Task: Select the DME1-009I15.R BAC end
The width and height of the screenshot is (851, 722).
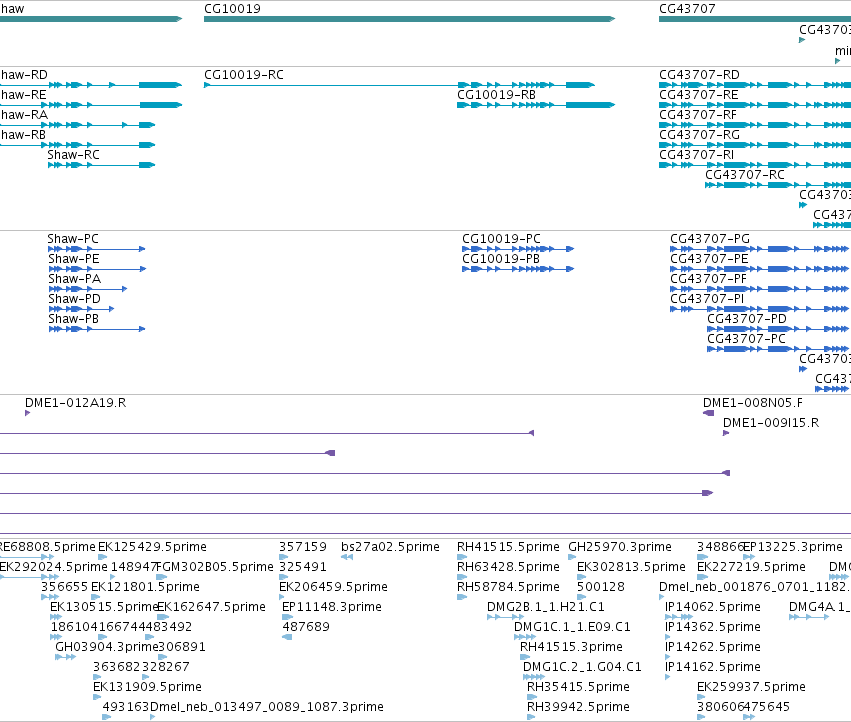Action: pyautogui.click(x=726, y=433)
